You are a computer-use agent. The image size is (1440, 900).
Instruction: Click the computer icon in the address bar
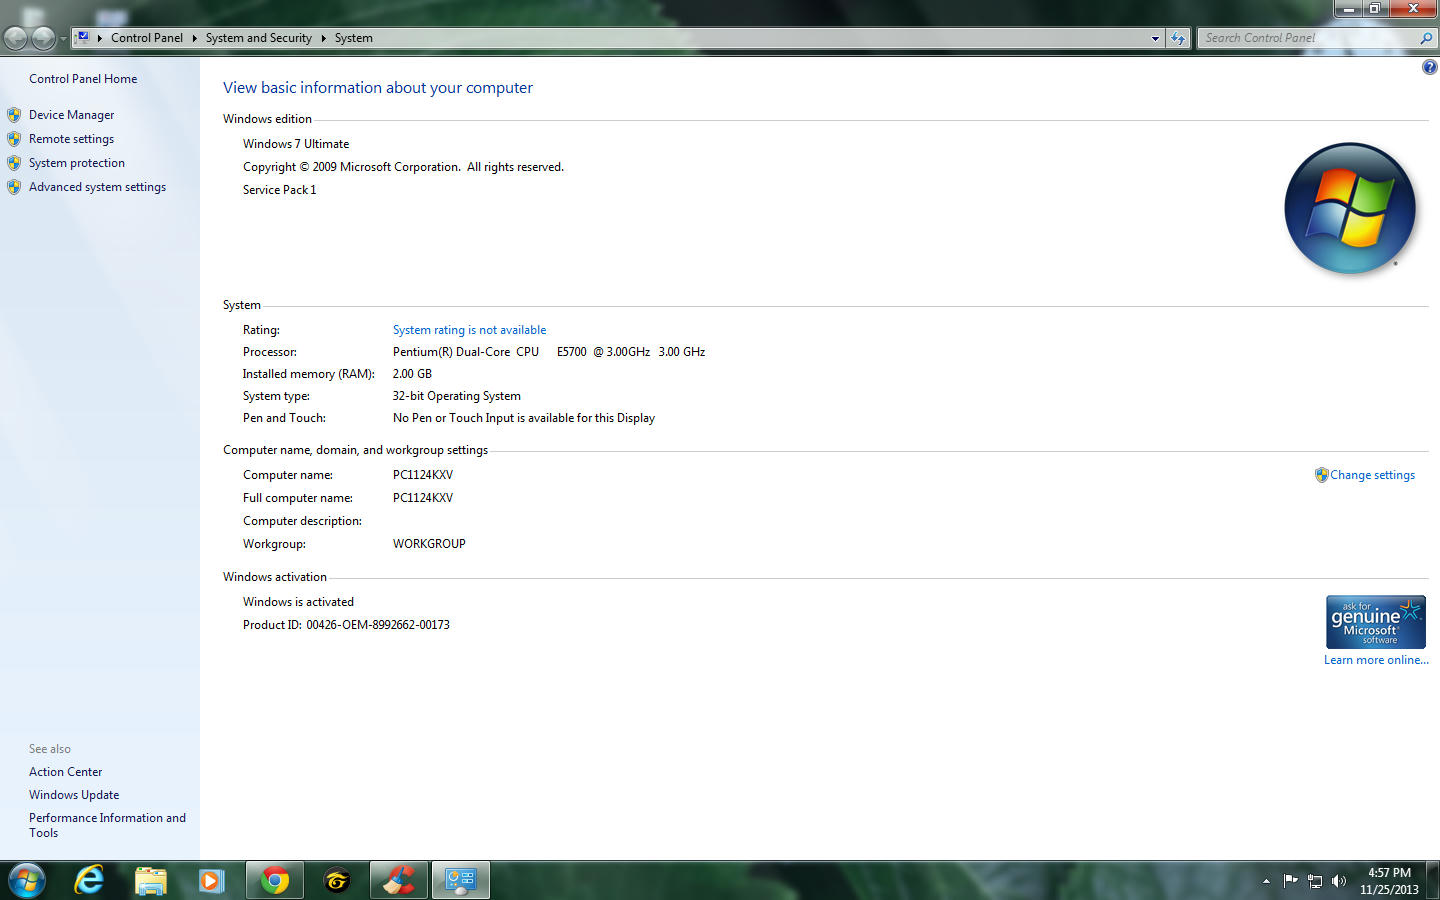pyautogui.click(x=83, y=37)
